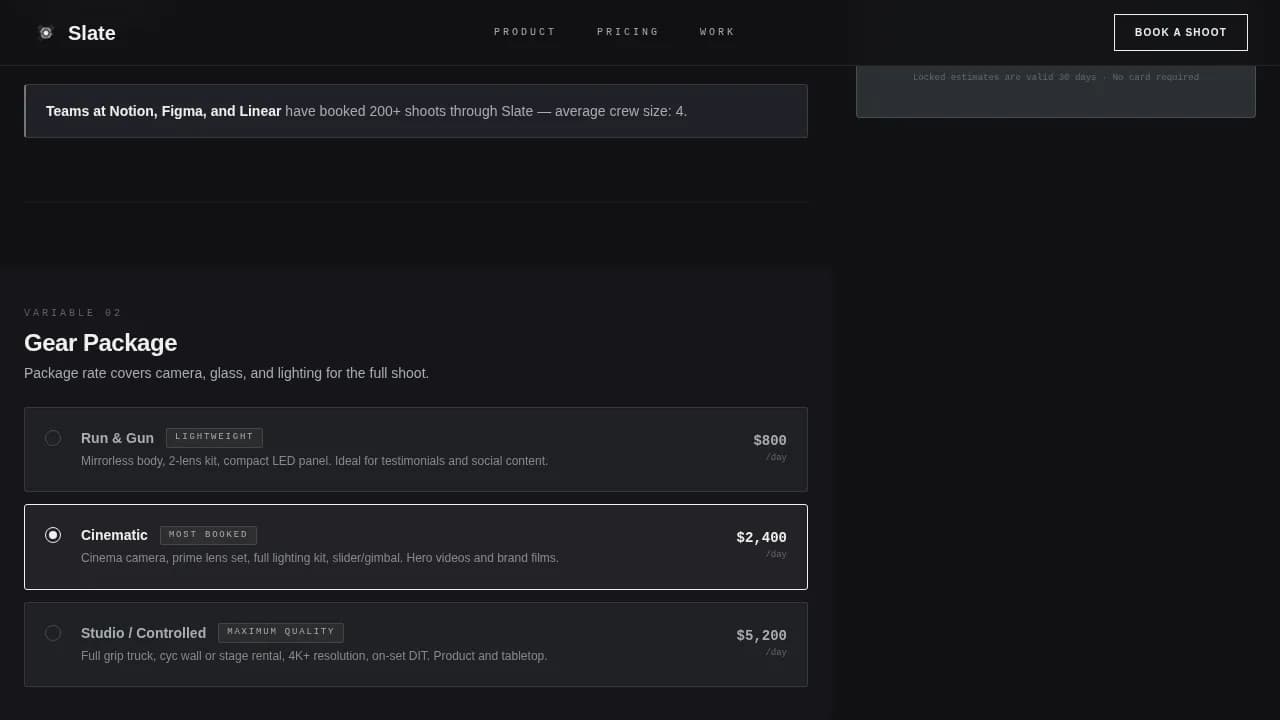Click the VARIABLE 02 section label

click(73, 312)
